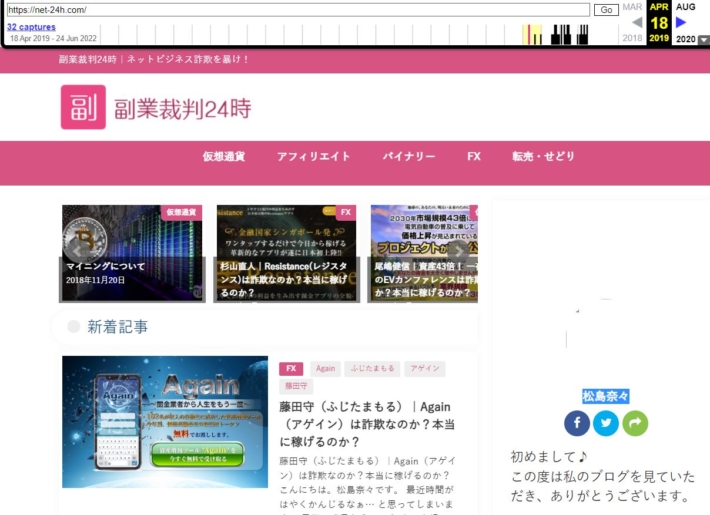Click the author name 松島奈々
The width and height of the screenshot is (710, 515).
tap(605, 396)
